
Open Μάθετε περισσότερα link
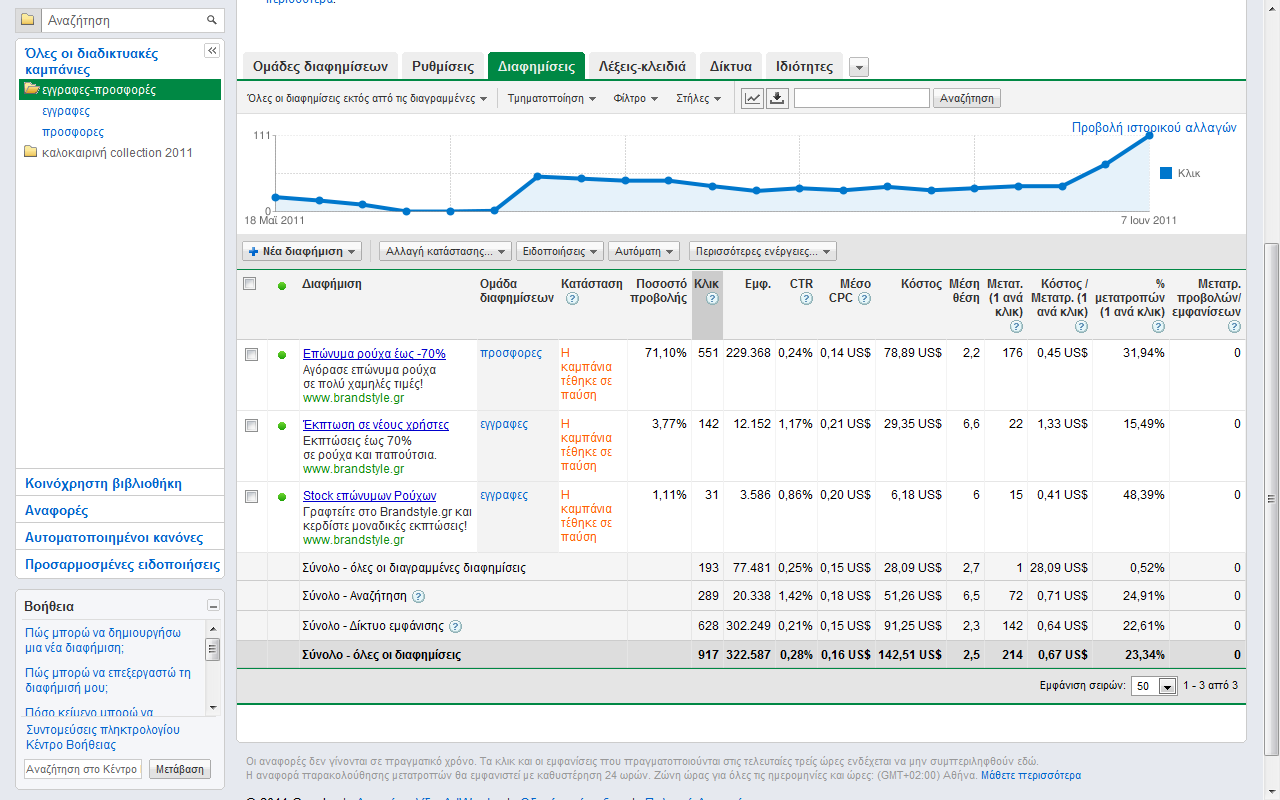[1031, 775]
